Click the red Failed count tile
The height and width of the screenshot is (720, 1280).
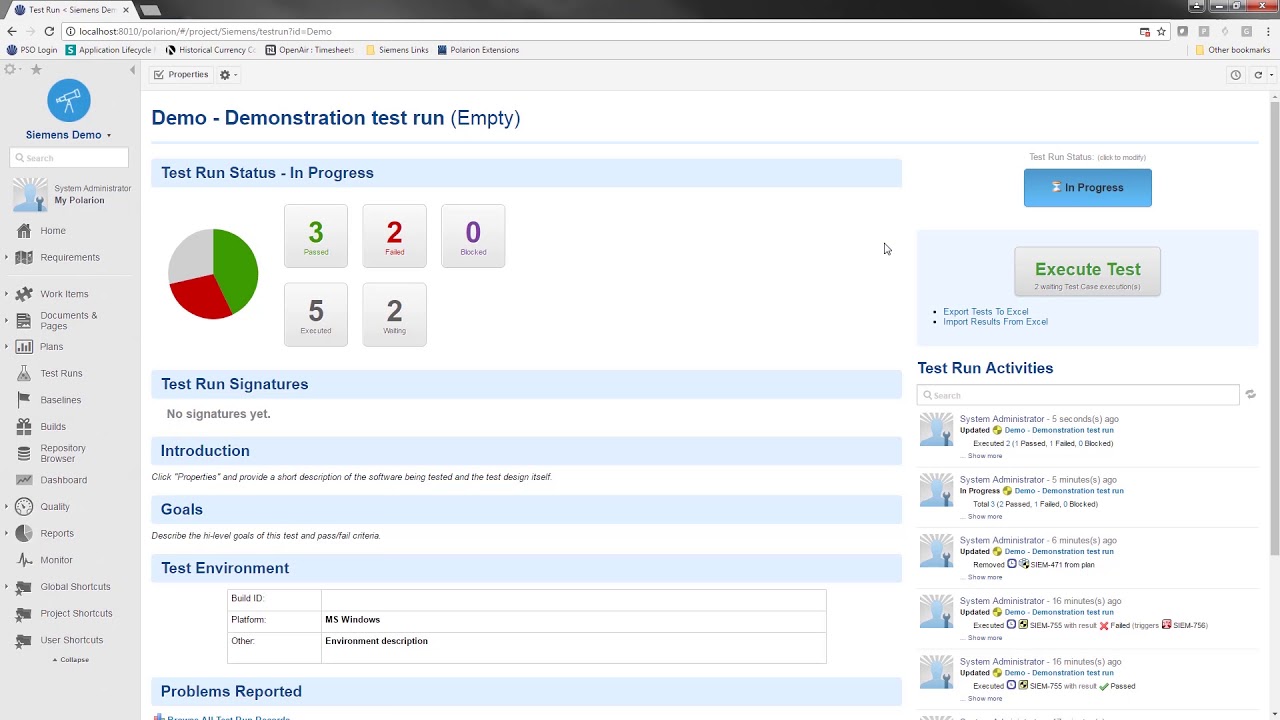coord(394,236)
